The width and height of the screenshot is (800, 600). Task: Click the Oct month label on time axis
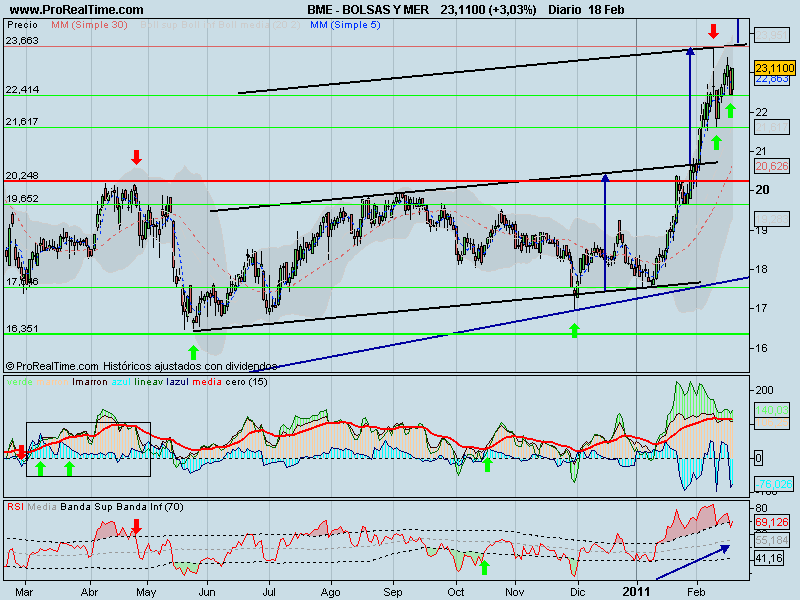pyautogui.click(x=456, y=592)
